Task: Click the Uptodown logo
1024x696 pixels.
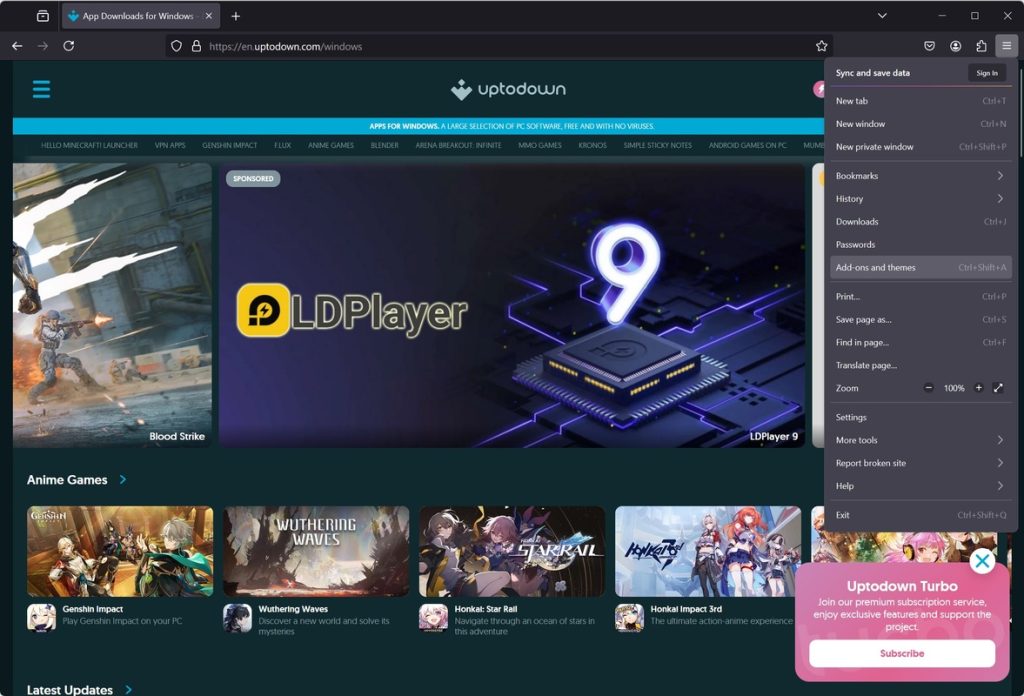Action: [508, 89]
